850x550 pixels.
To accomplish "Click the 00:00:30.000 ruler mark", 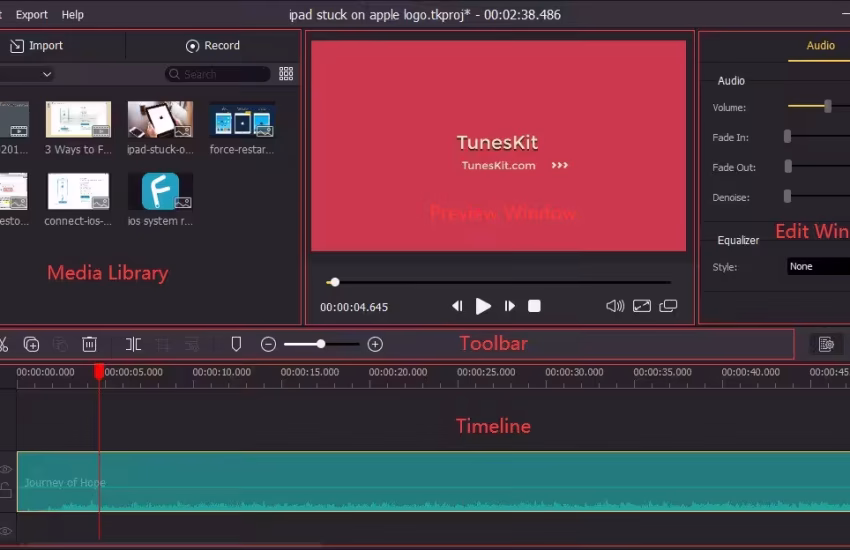I will click(575, 372).
